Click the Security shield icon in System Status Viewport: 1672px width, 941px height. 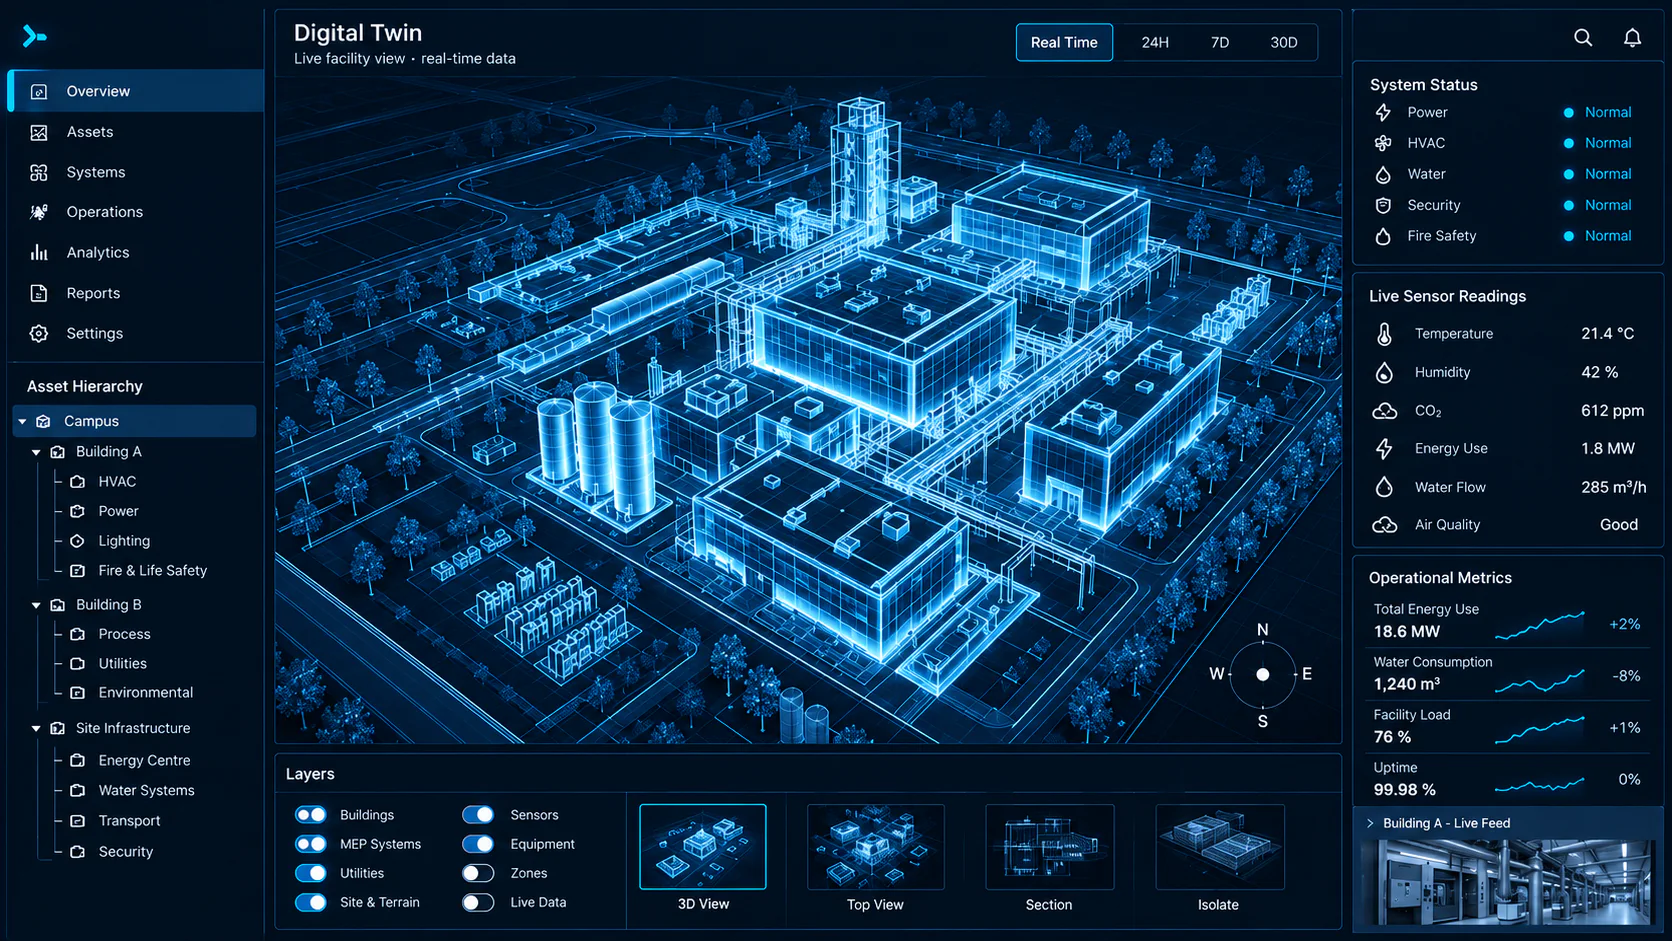[x=1383, y=205]
